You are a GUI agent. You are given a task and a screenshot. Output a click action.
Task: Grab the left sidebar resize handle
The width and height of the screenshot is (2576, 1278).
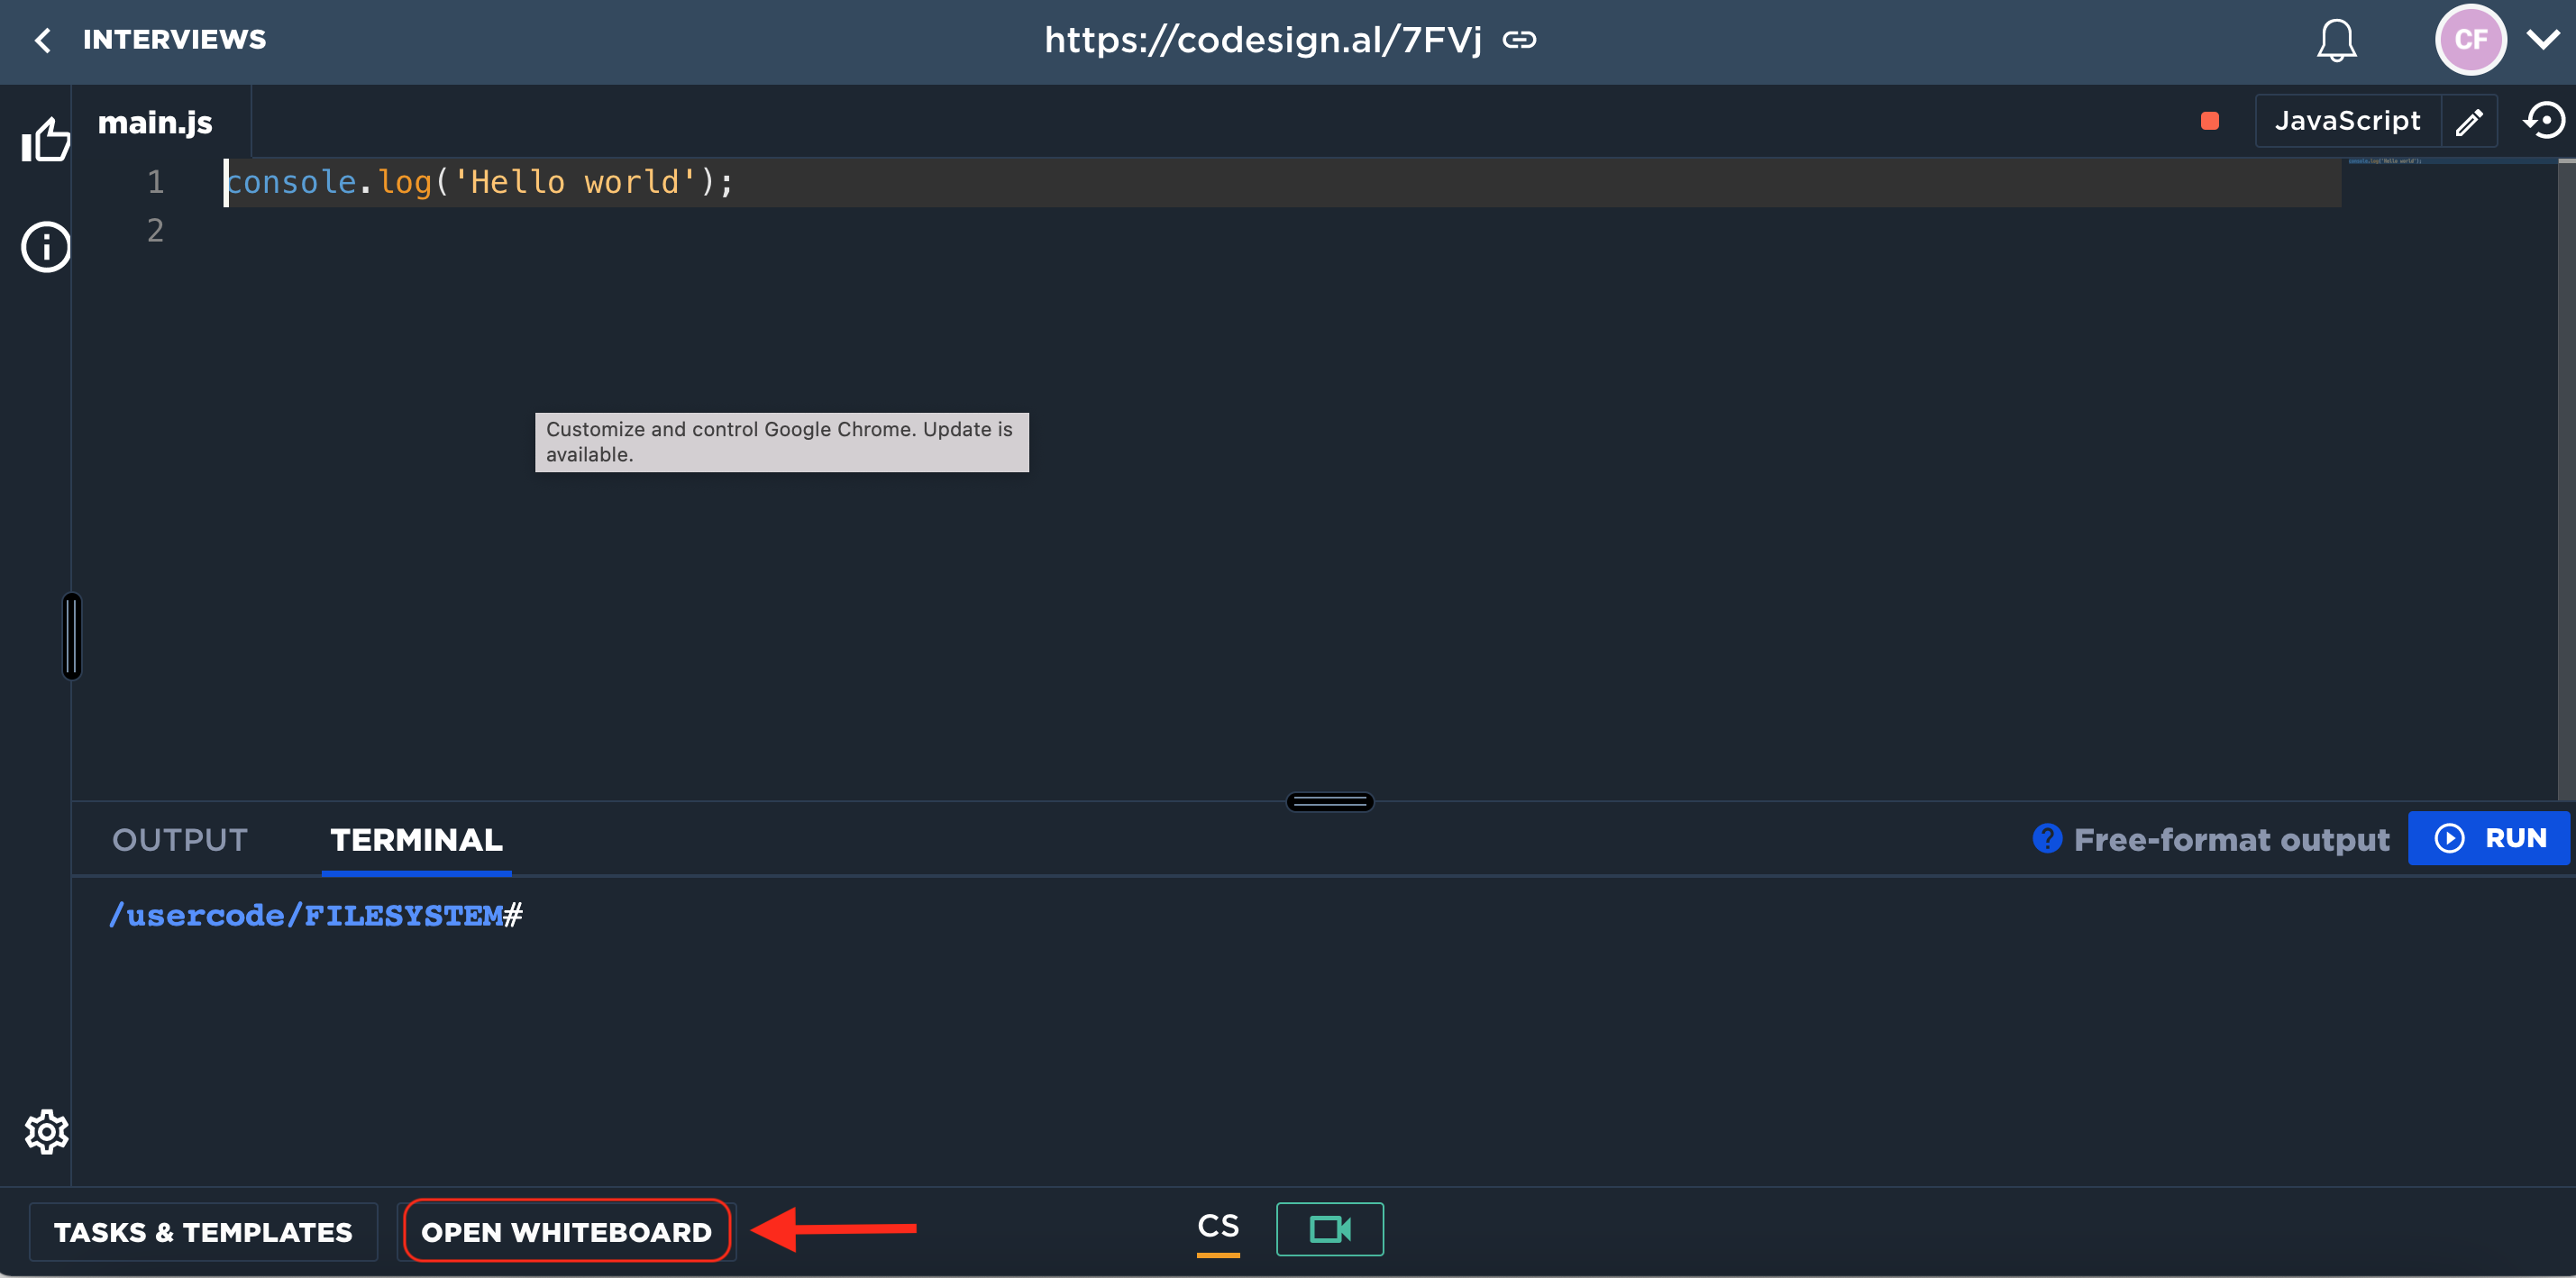point(72,636)
